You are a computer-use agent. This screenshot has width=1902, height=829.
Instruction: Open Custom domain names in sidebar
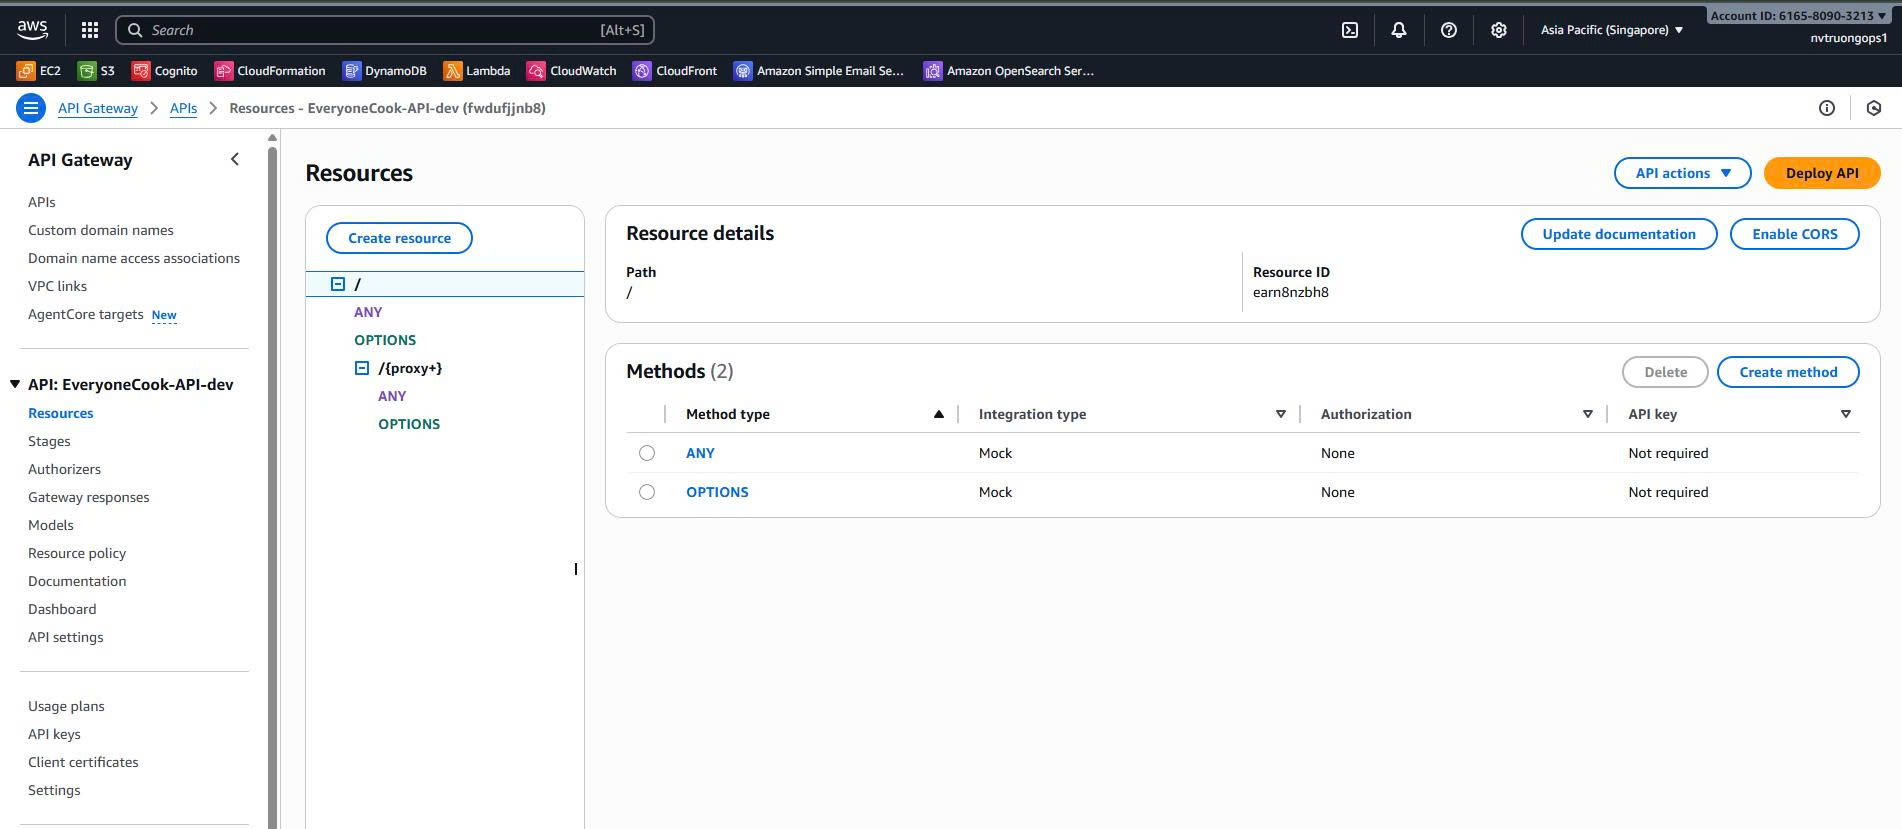[100, 230]
